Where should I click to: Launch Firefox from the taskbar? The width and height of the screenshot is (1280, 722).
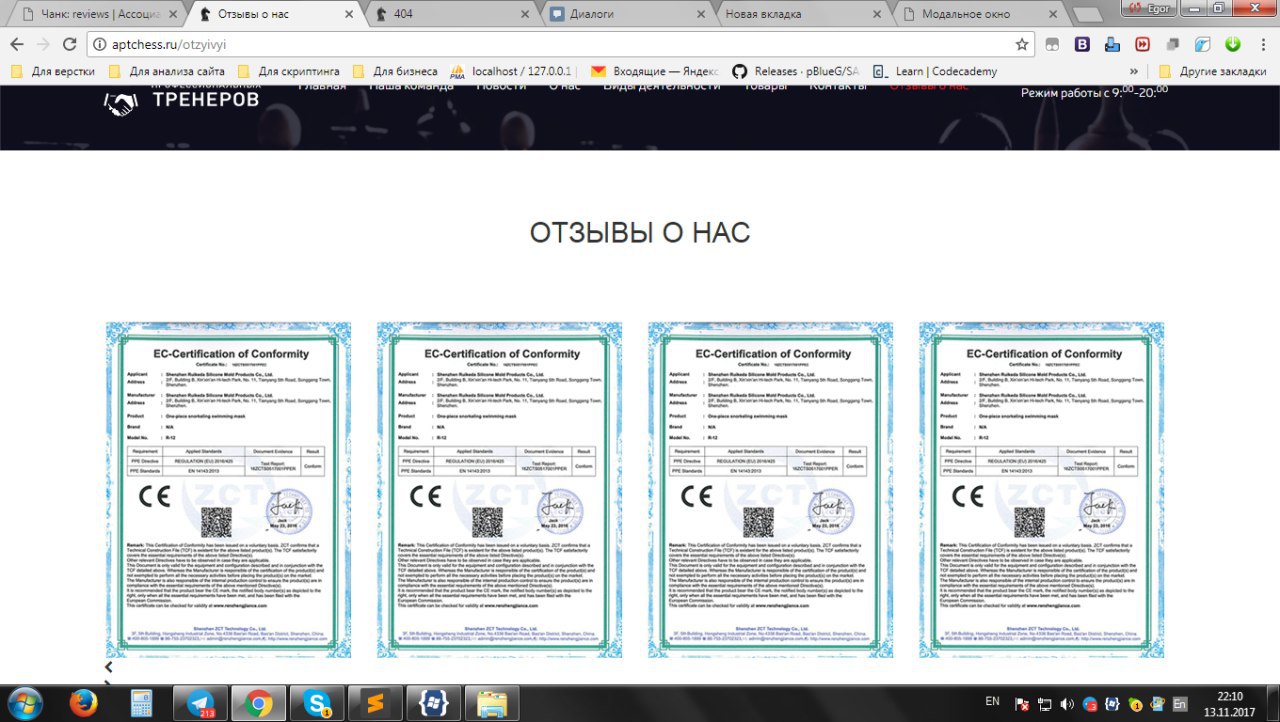click(x=84, y=704)
